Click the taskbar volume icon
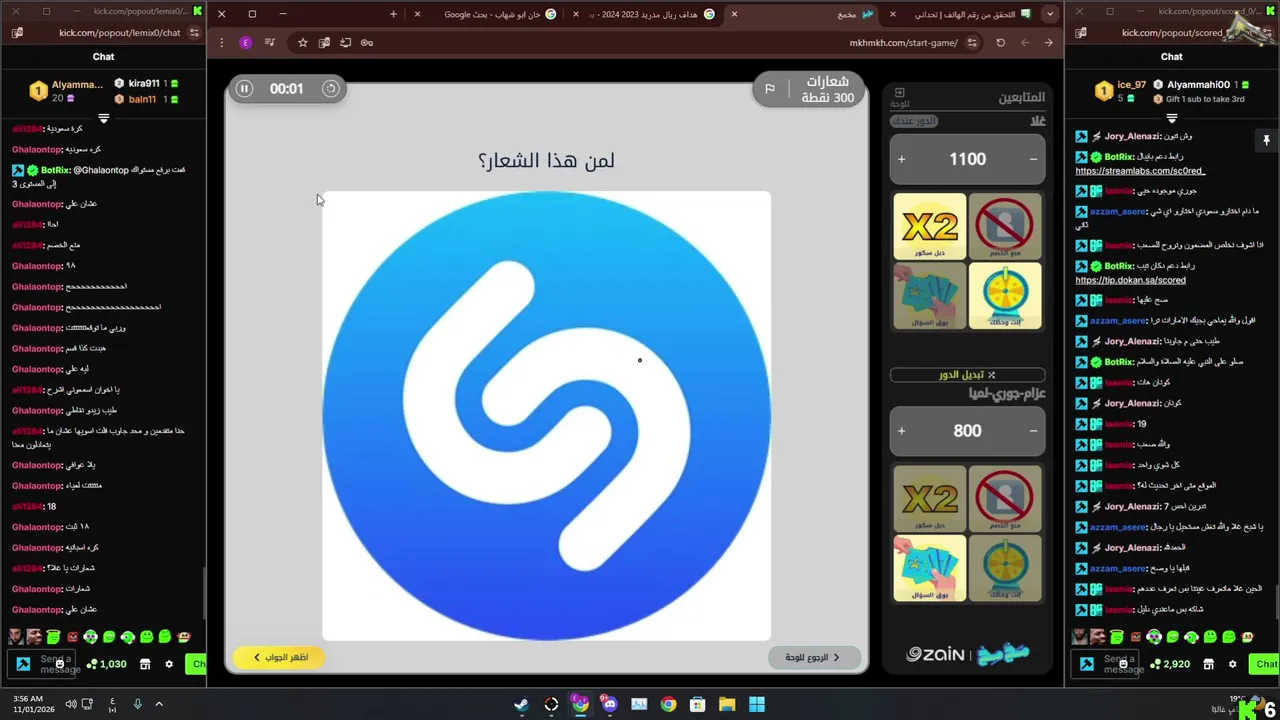1280x720 pixels. [x=71, y=704]
